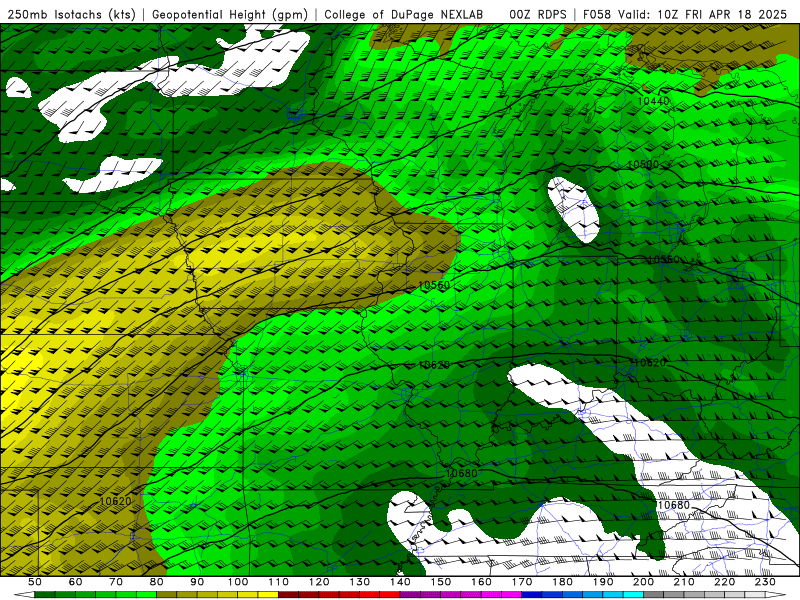Click the dark gray swatch just after 200
The width and height of the screenshot is (800, 600).
click(x=654, y=595)
